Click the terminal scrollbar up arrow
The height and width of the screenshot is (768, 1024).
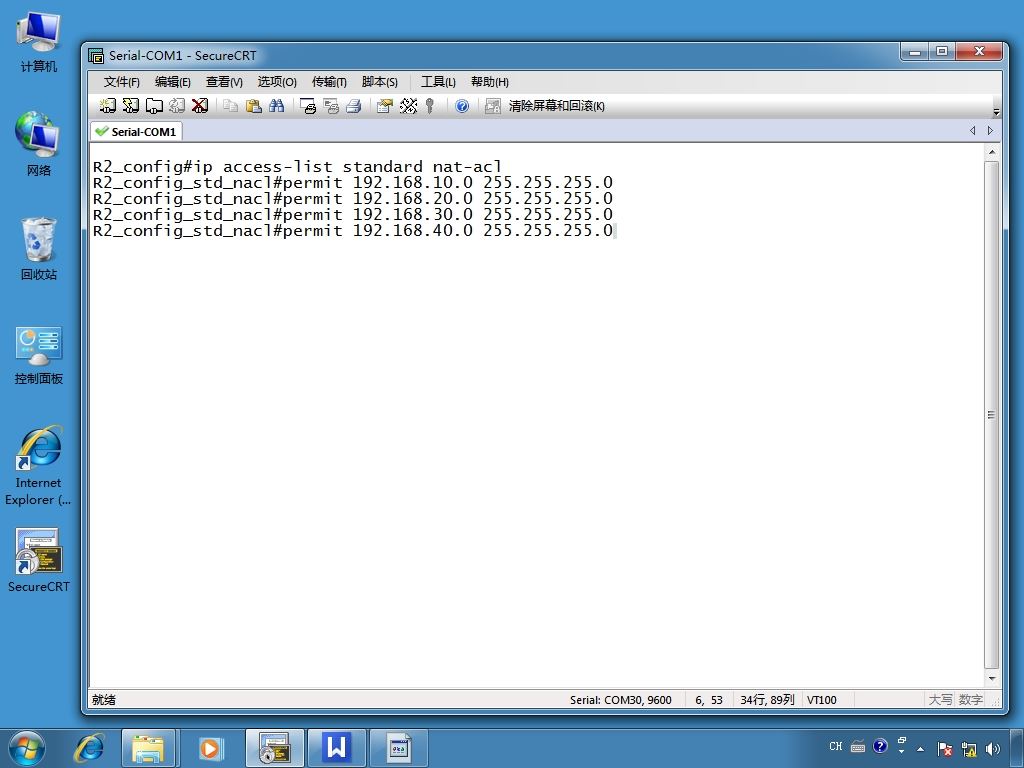(991, 152)
